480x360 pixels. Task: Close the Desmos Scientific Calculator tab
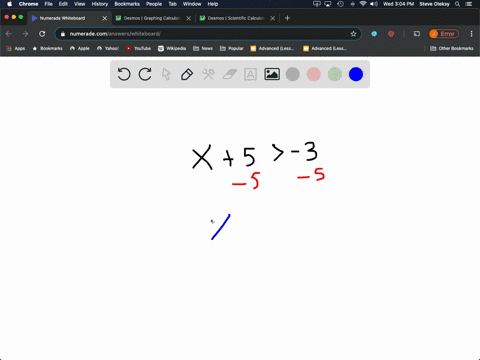(x=273, y=18)
